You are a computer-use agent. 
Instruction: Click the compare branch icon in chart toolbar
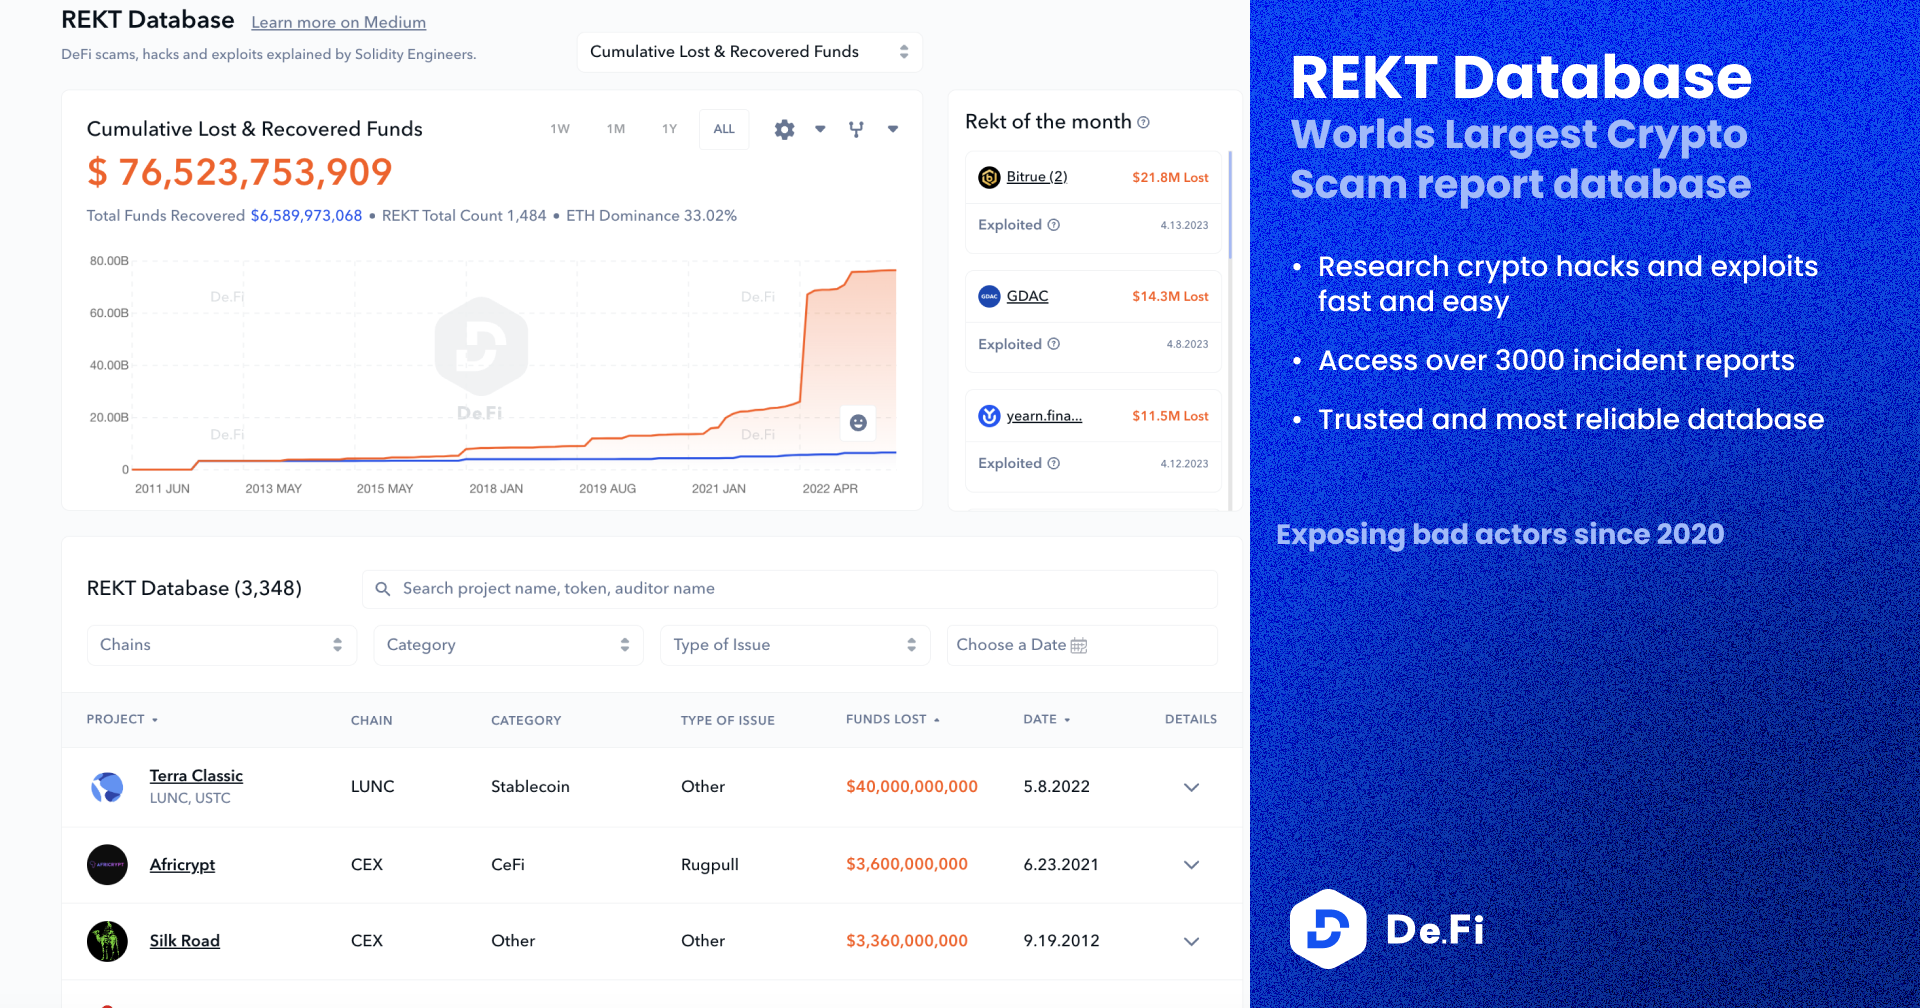(x=856, y=129)
